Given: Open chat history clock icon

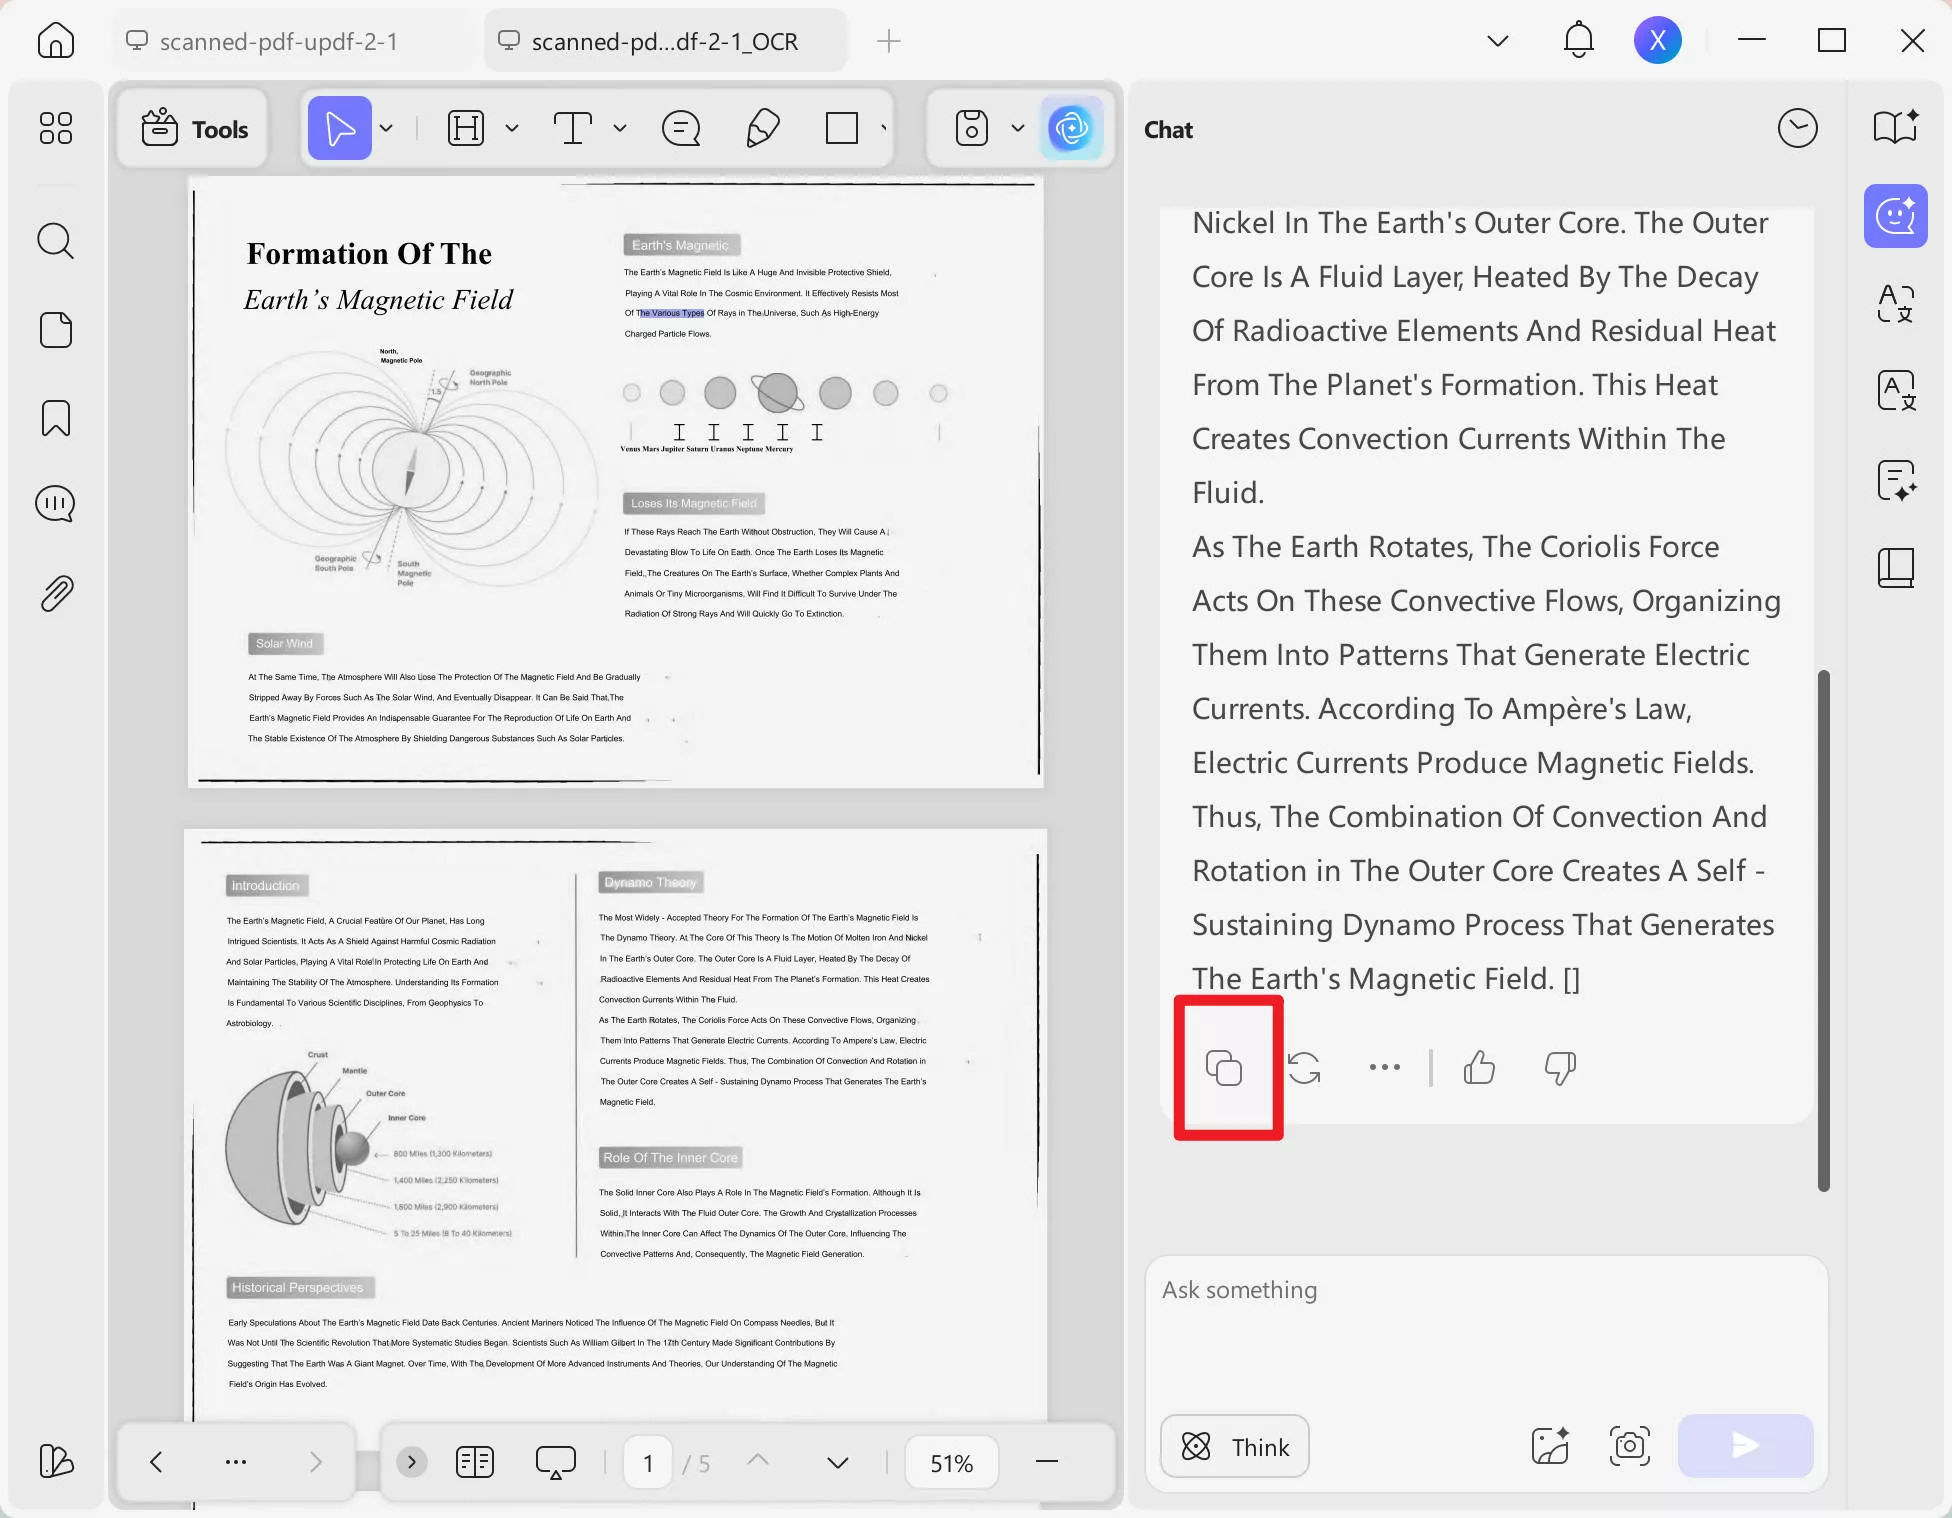Looking at the screenshot, I should pyautogui.click(x=1797, y=129).
